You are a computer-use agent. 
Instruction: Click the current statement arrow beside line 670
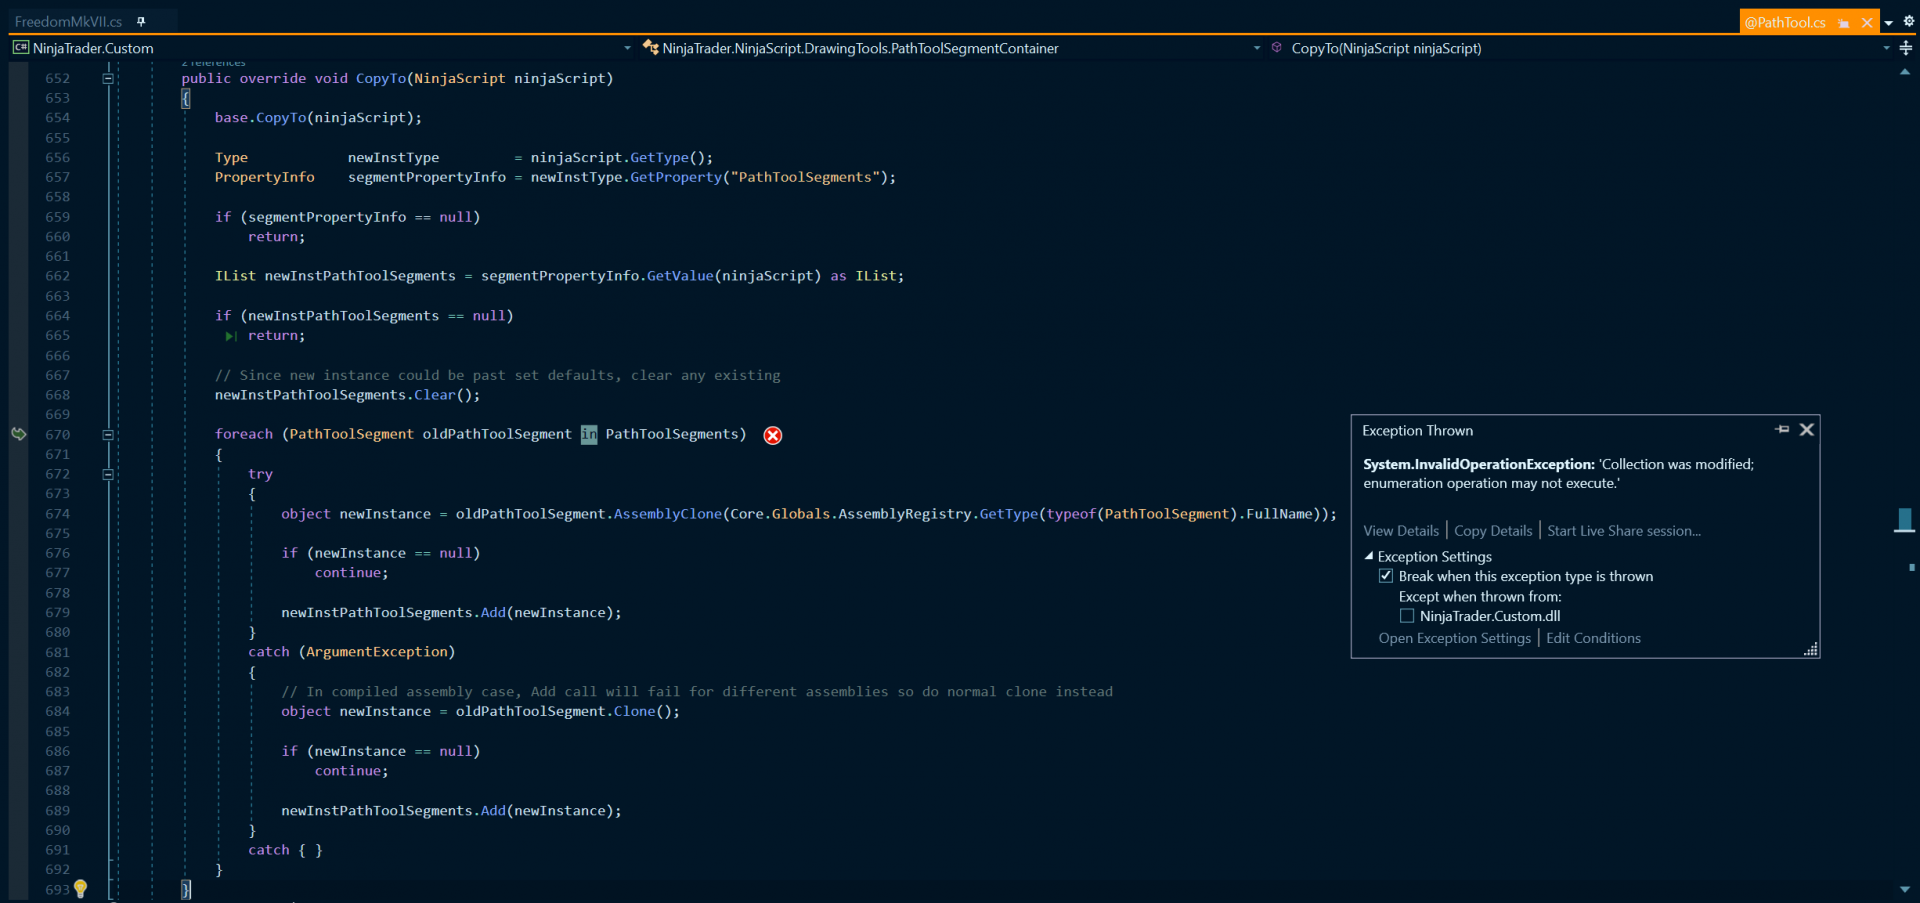point(19,434)
